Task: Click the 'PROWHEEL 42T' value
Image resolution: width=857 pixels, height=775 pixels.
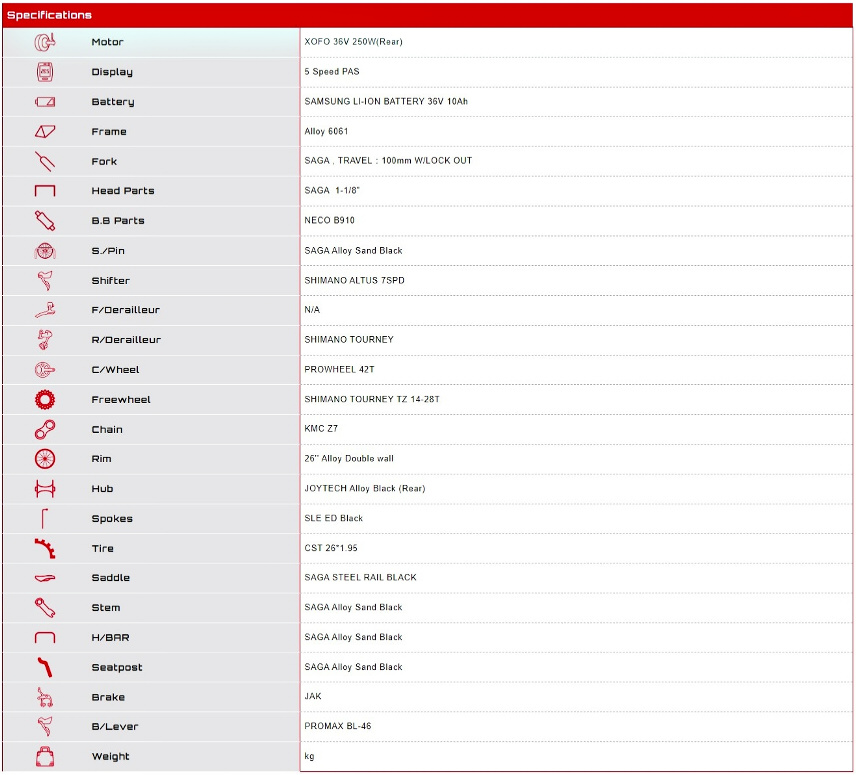Action: coord(339,369)
